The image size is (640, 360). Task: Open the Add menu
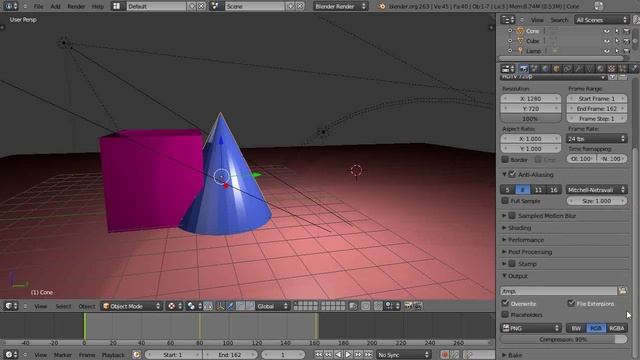tap(55, 6)
